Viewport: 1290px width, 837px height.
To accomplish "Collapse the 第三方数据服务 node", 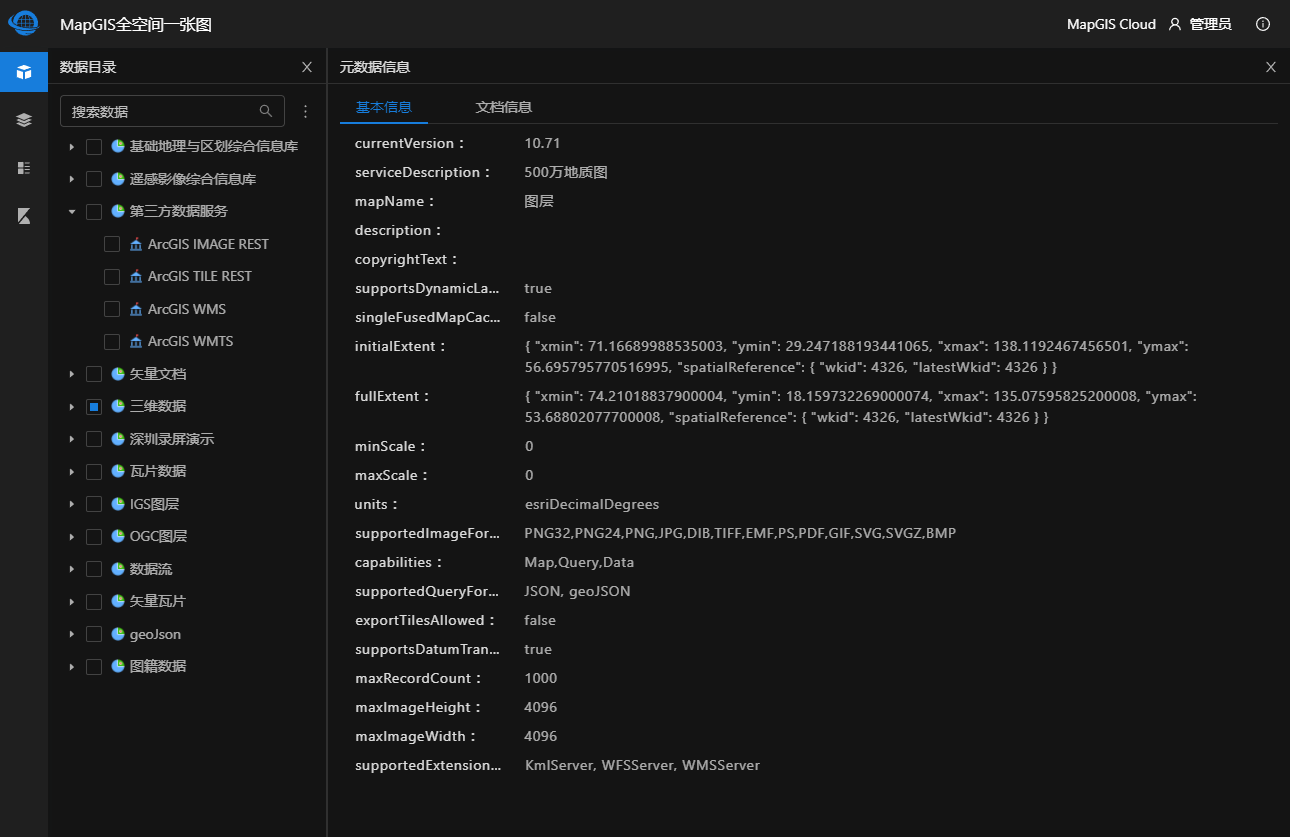I will pos(71,212).
